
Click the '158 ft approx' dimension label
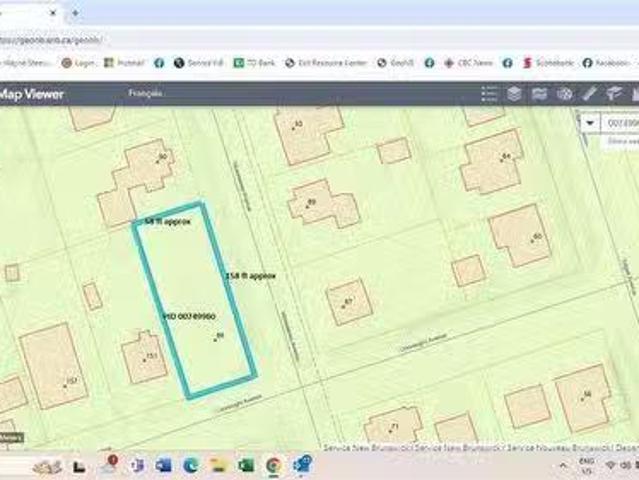(x=251, y=276)
